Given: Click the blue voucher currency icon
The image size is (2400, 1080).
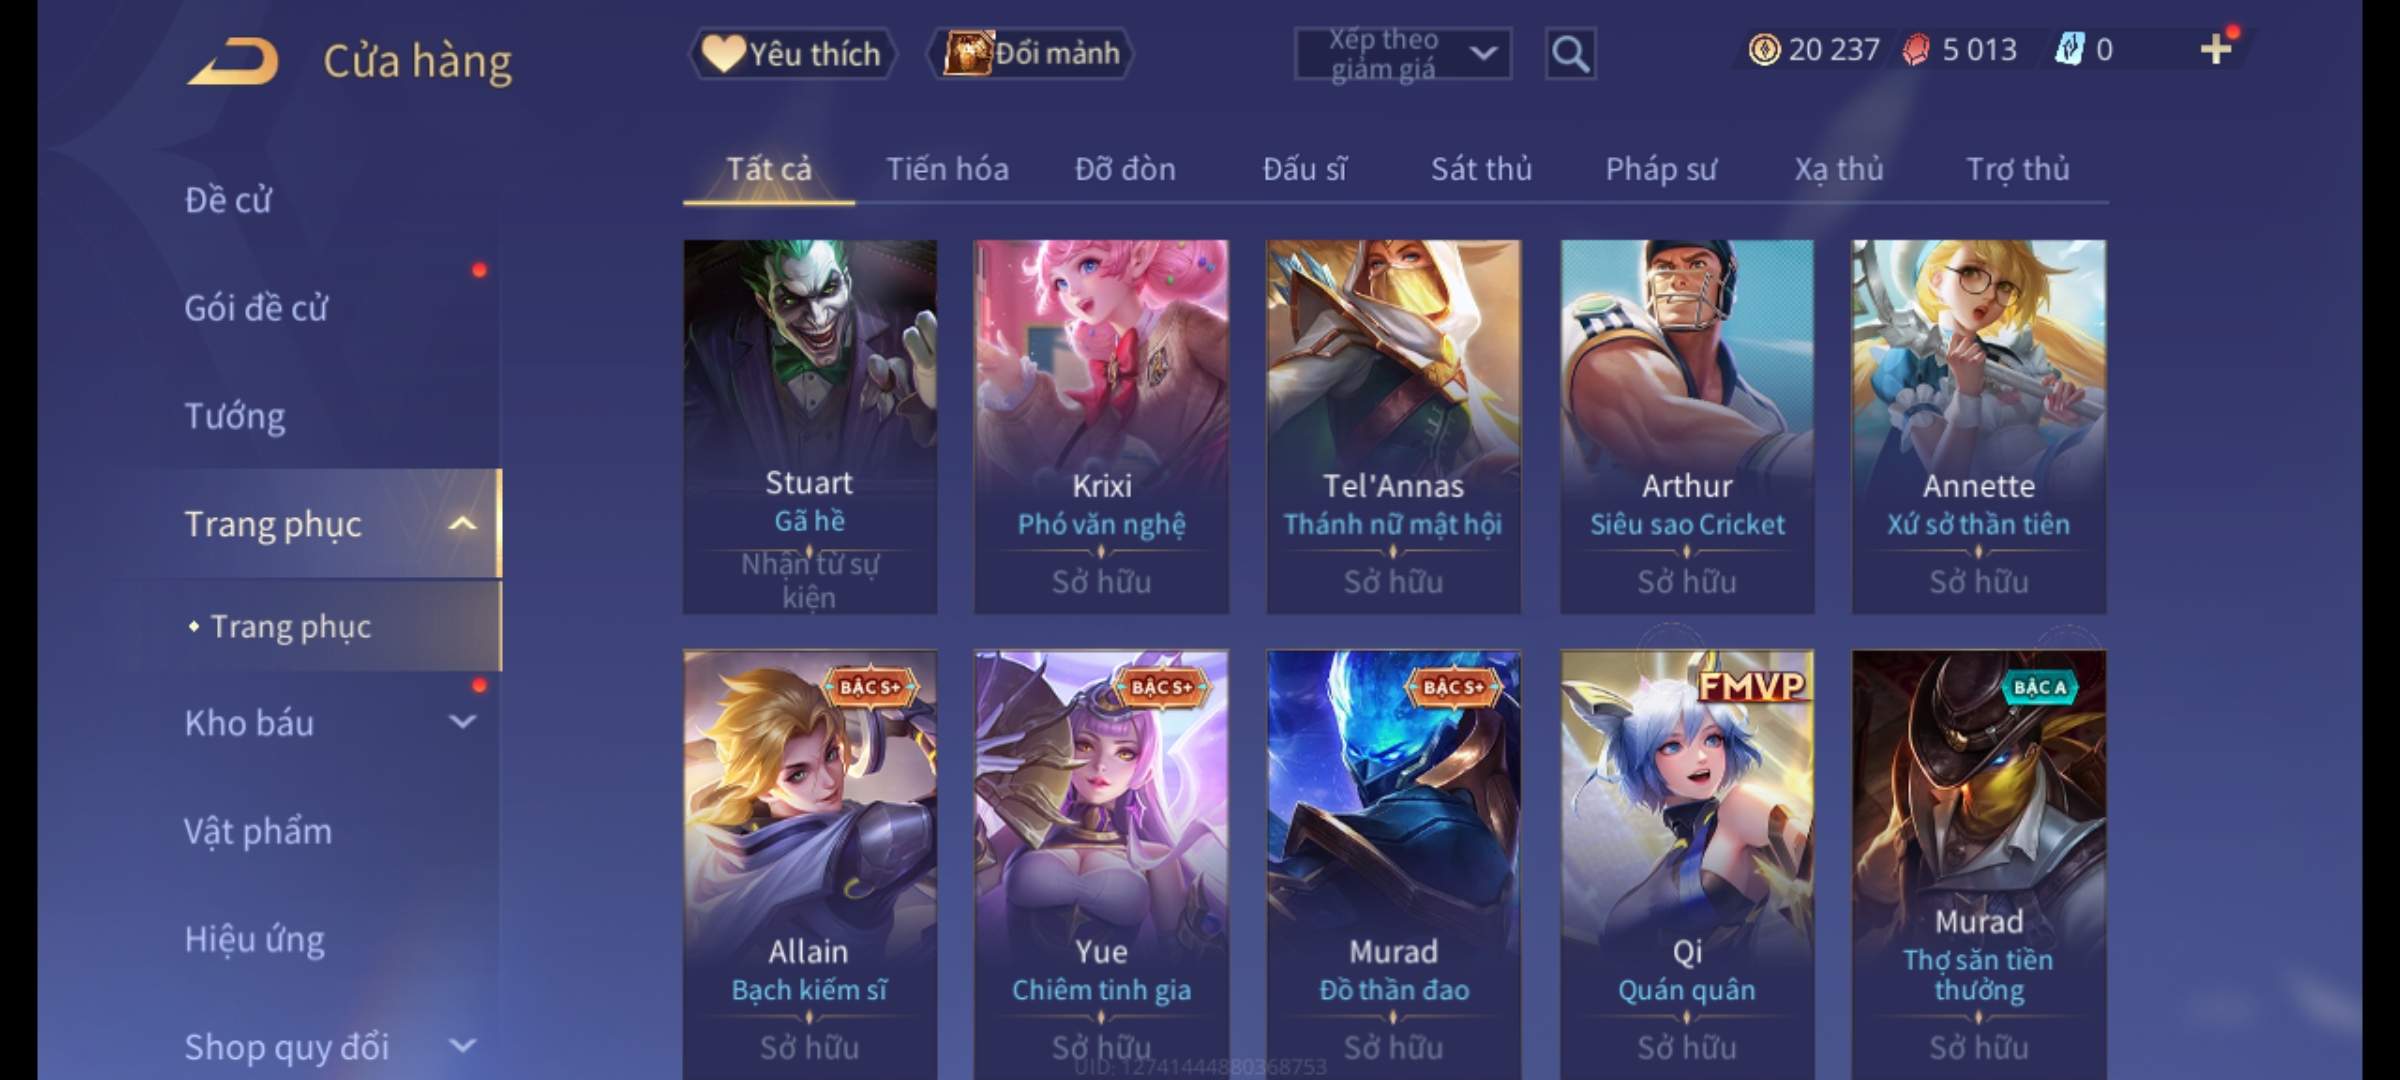Looking at the screenshot, I should [2070, 49].
